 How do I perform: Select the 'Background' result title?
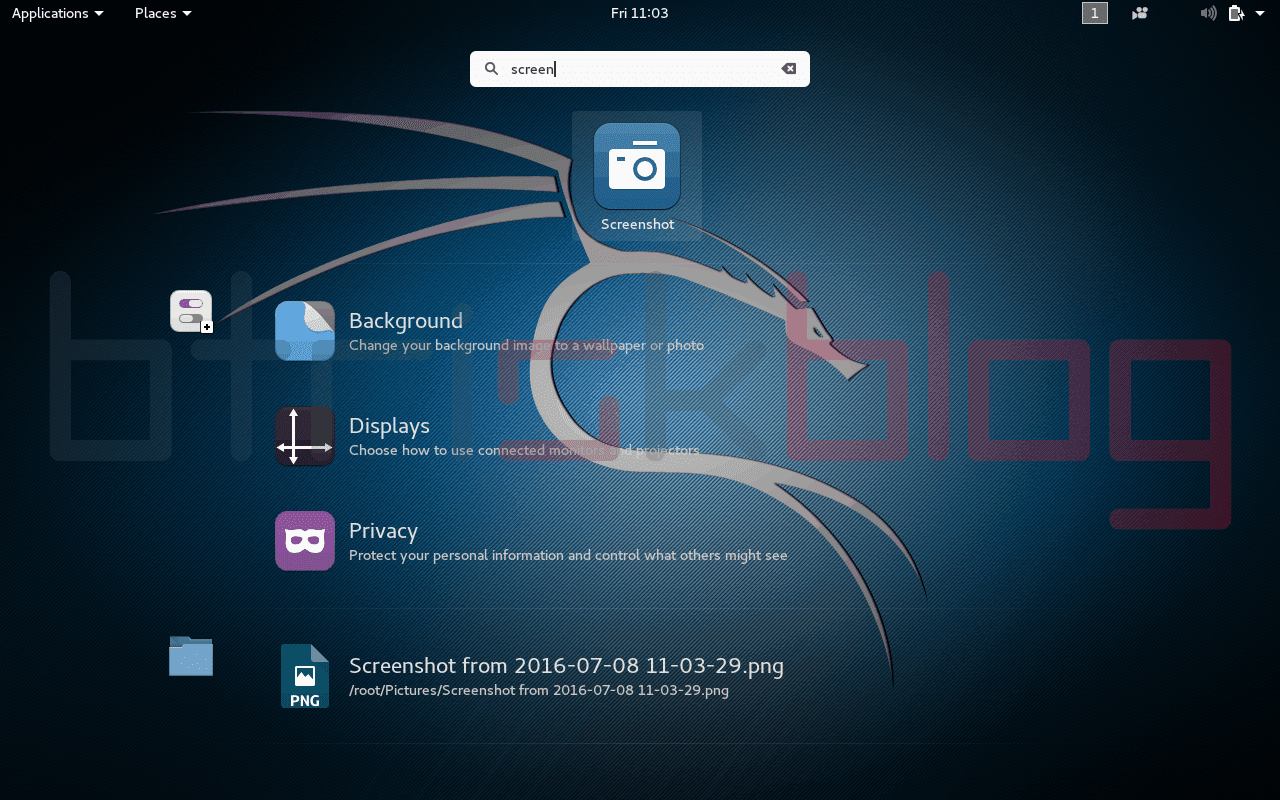click(x=406, y=321)
